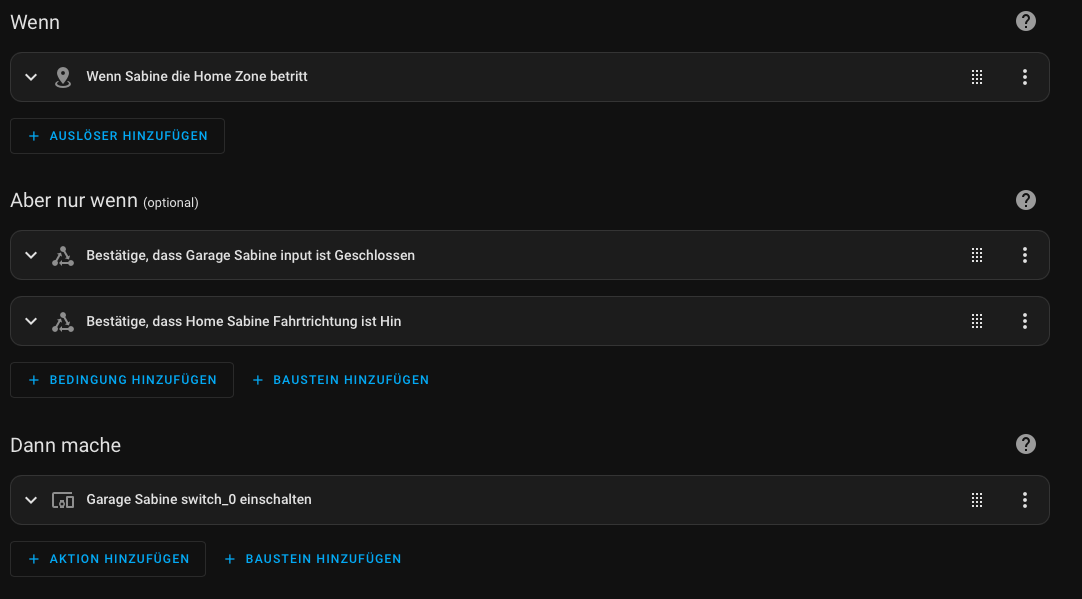Click Bedingung hinzufügen button
1082x599 pixels.
pos(122,380)
